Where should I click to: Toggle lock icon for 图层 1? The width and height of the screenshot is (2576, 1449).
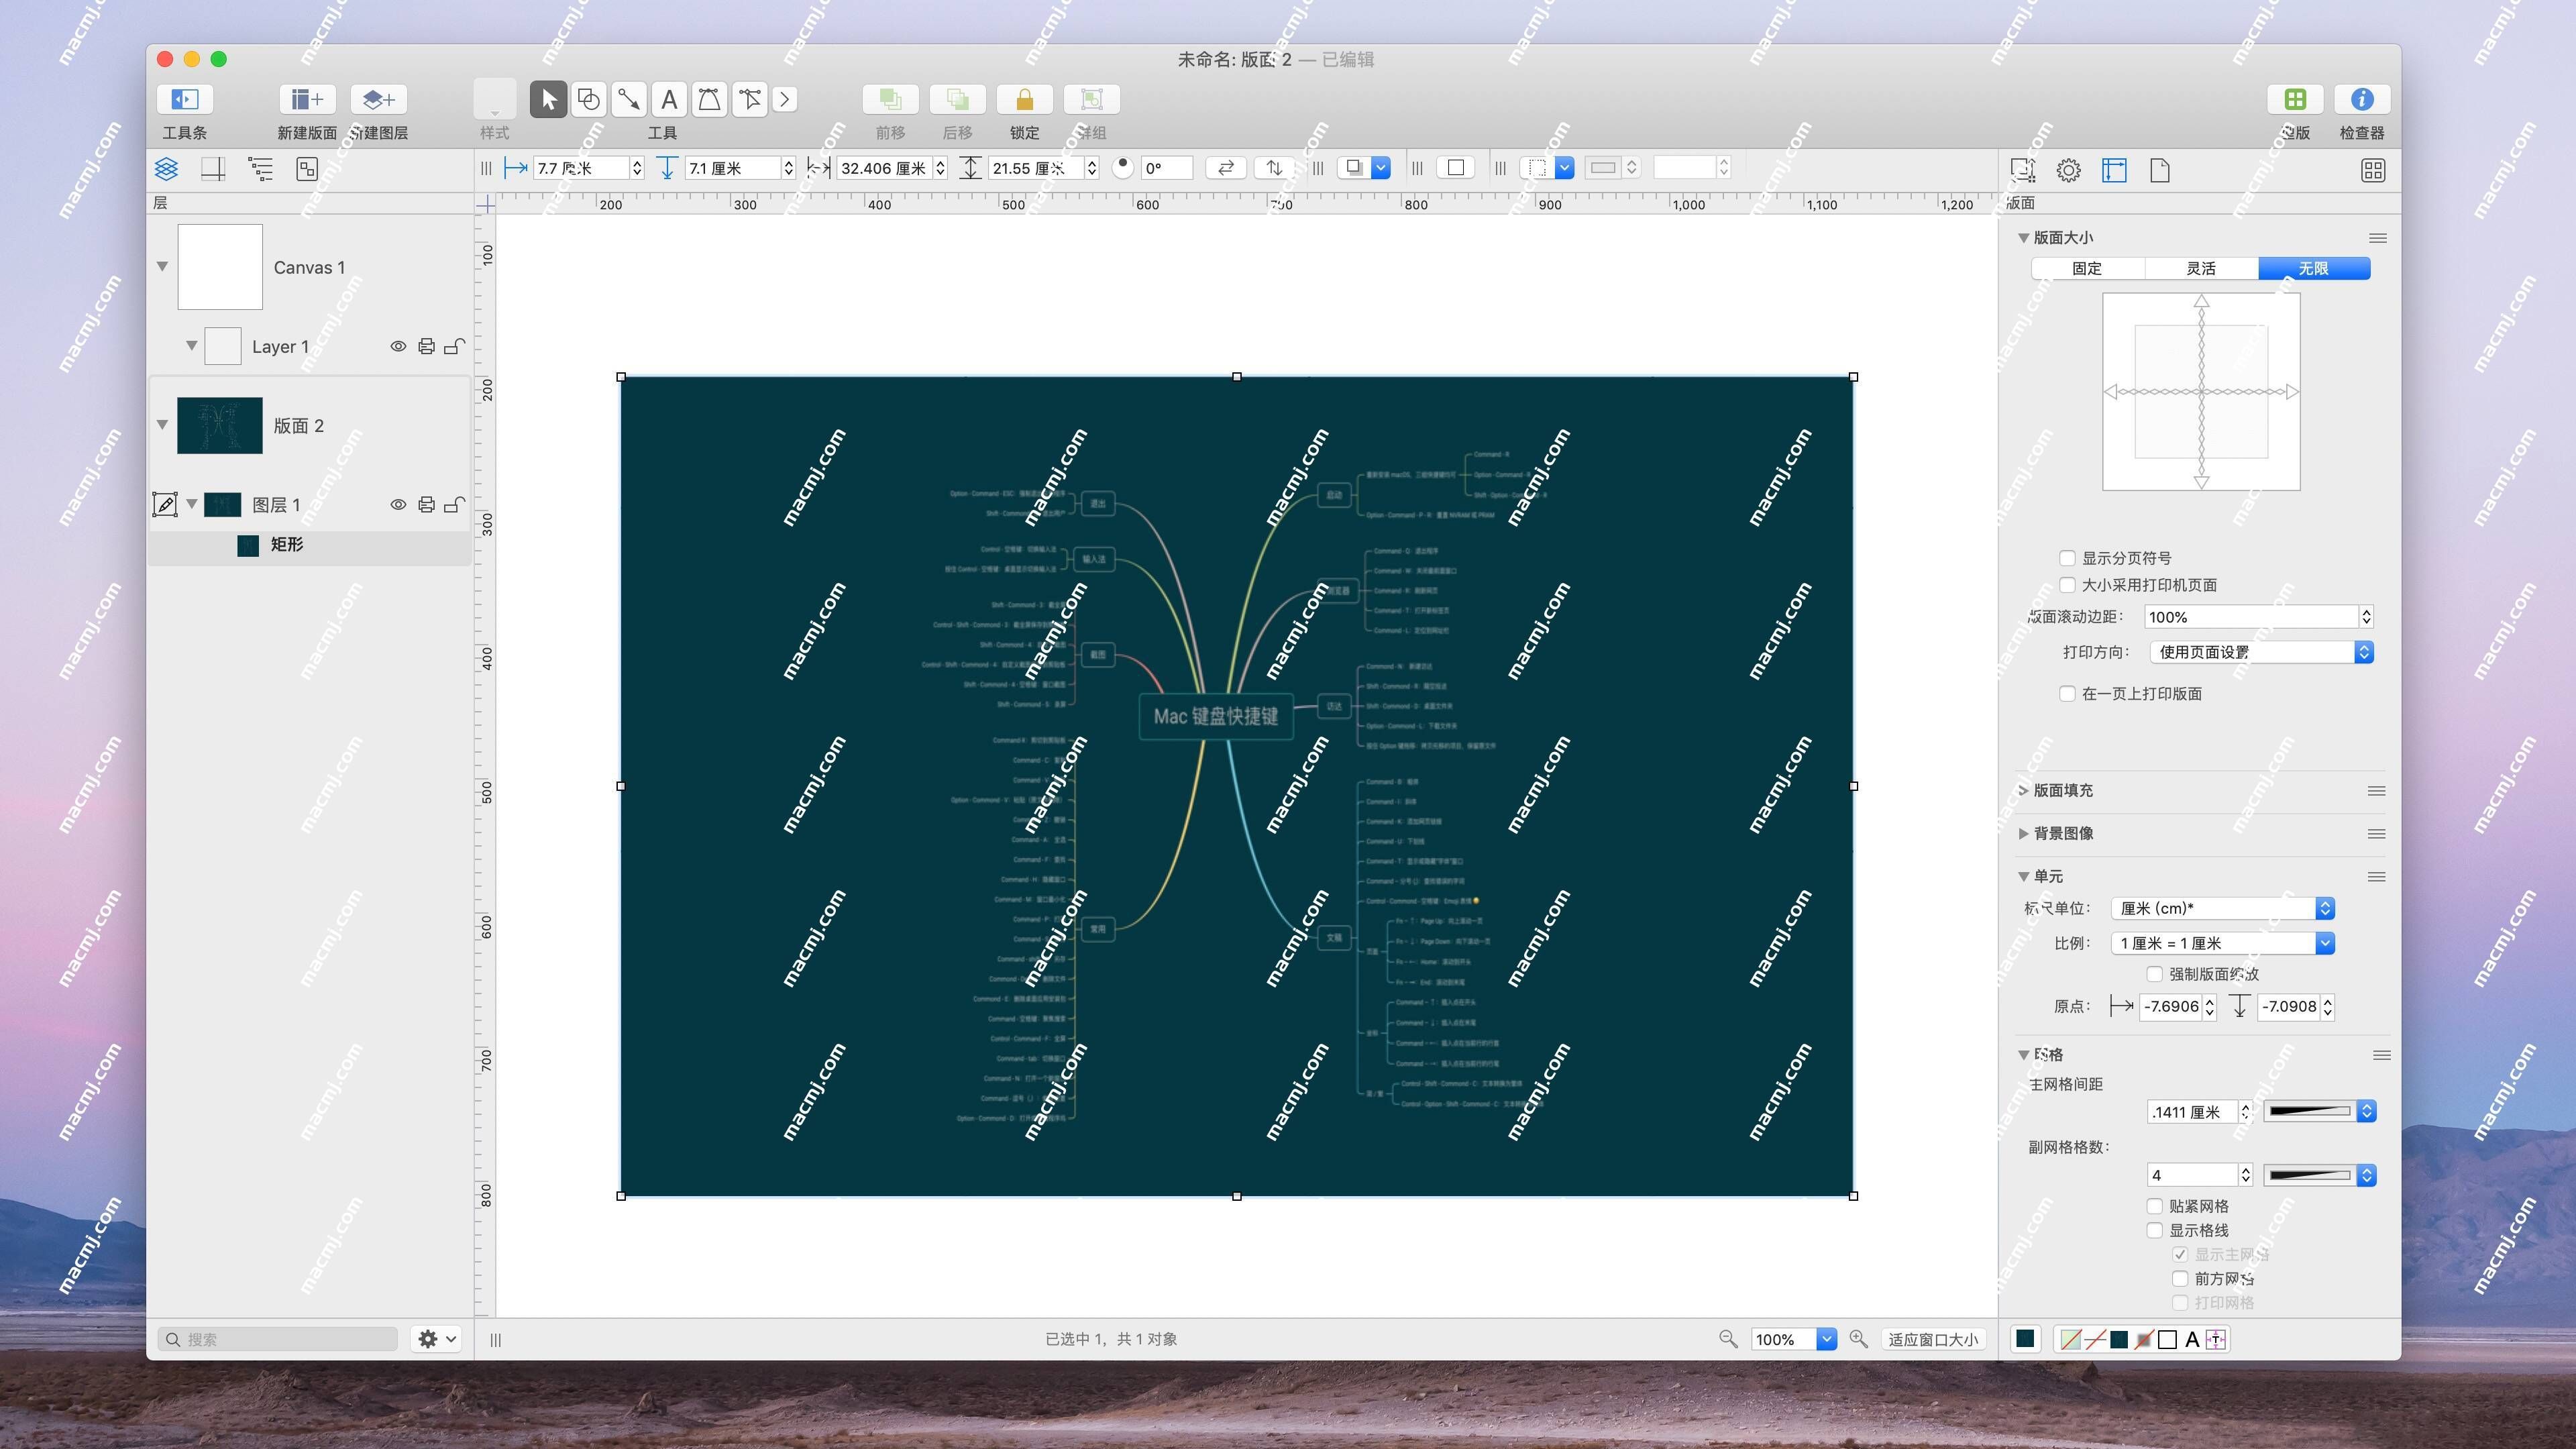point(454,505)
